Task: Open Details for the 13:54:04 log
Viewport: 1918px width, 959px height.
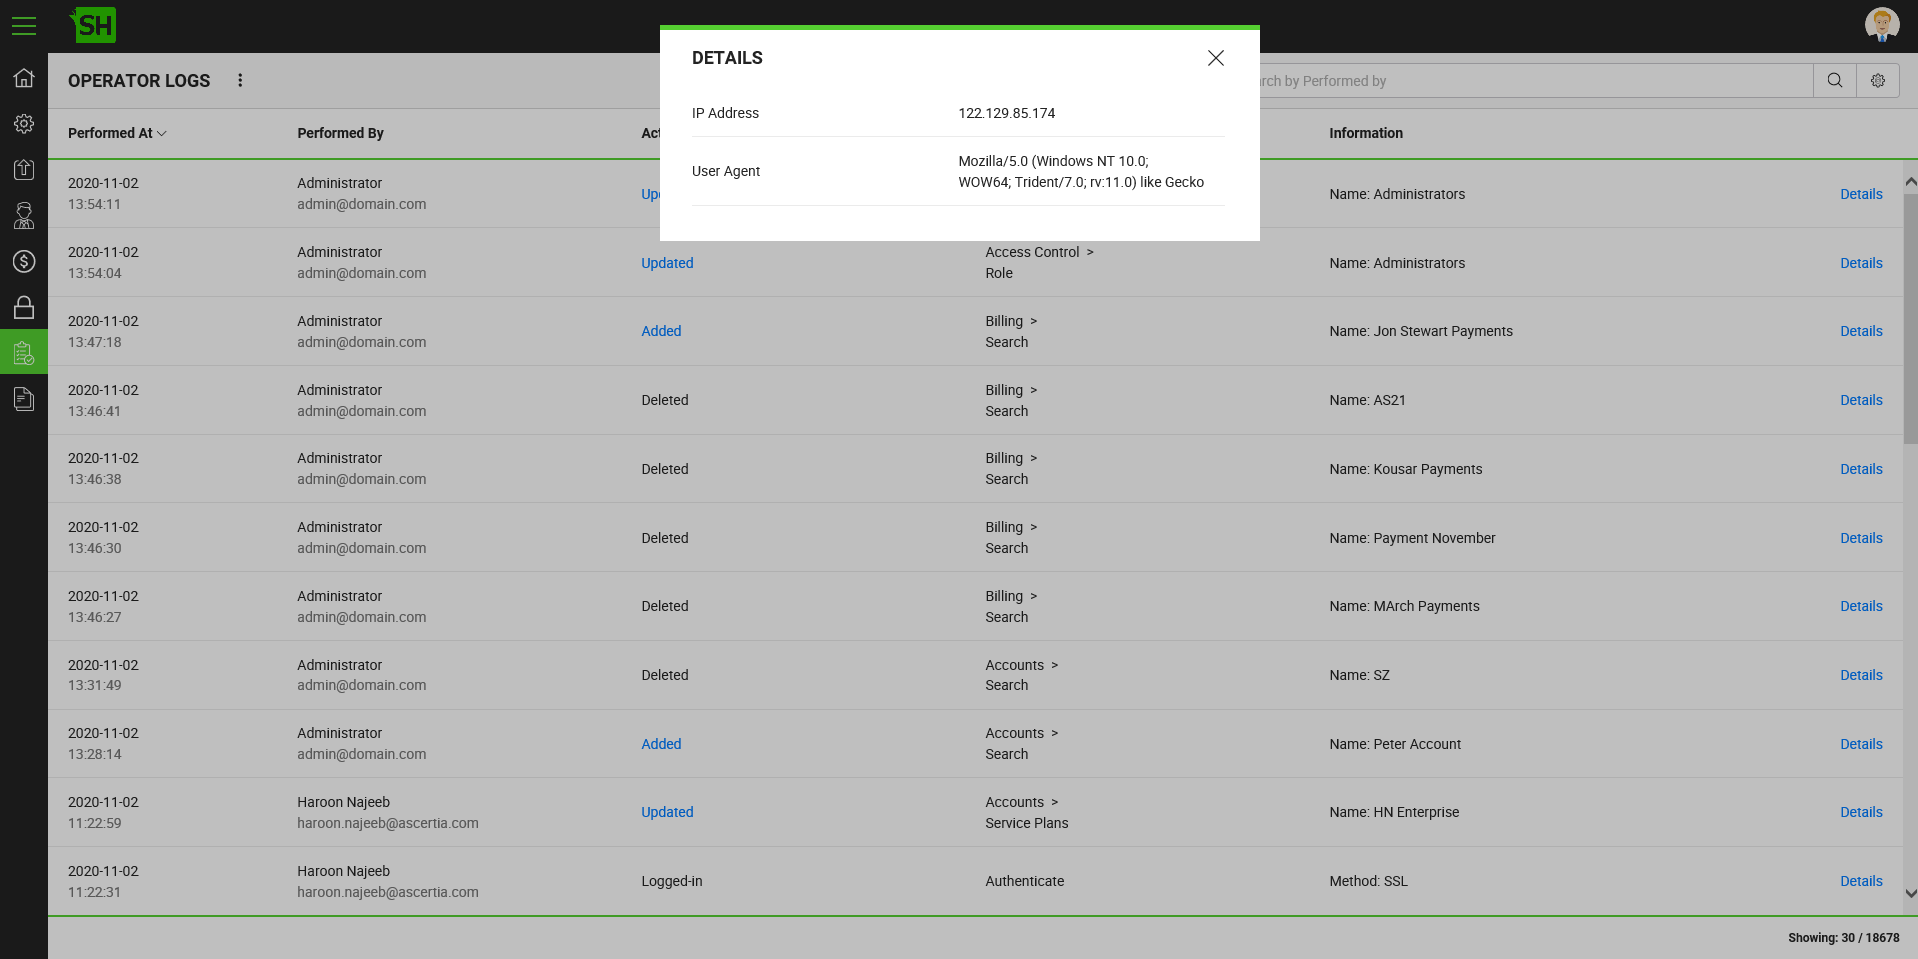Action: (1861, 263)
